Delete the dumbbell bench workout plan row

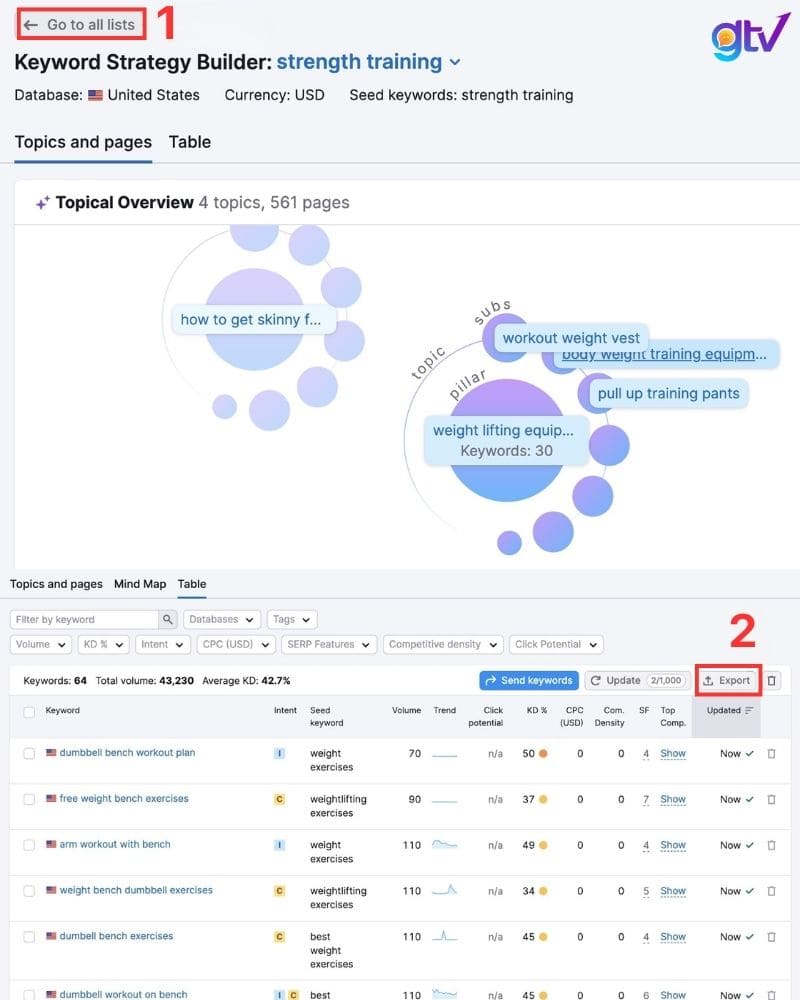pyautogui.click(x=771, y=753)
